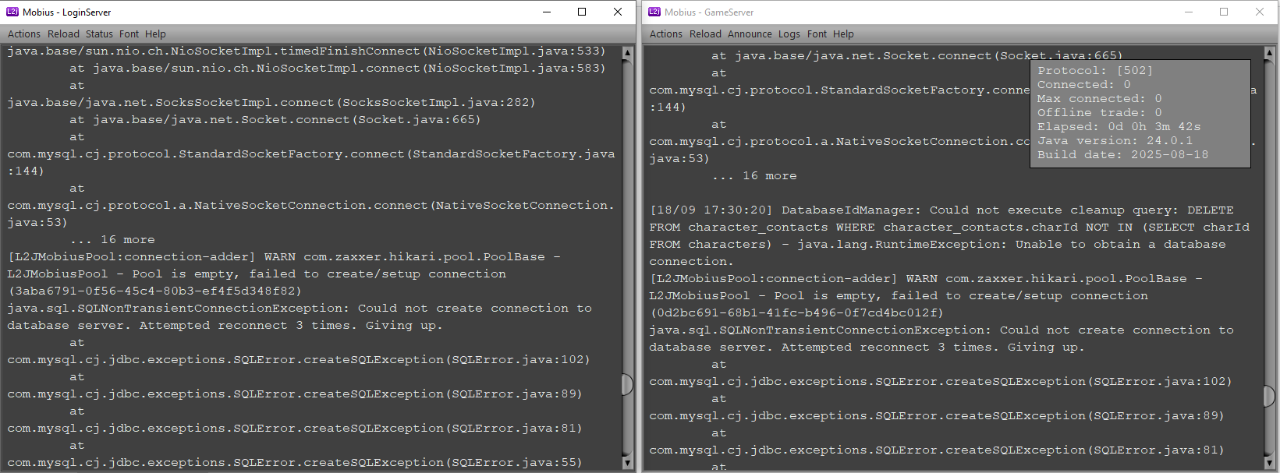Click the LoginServer console scrollbar thumb
This screenshot has height=473, width=1280.
click(627, 385)
